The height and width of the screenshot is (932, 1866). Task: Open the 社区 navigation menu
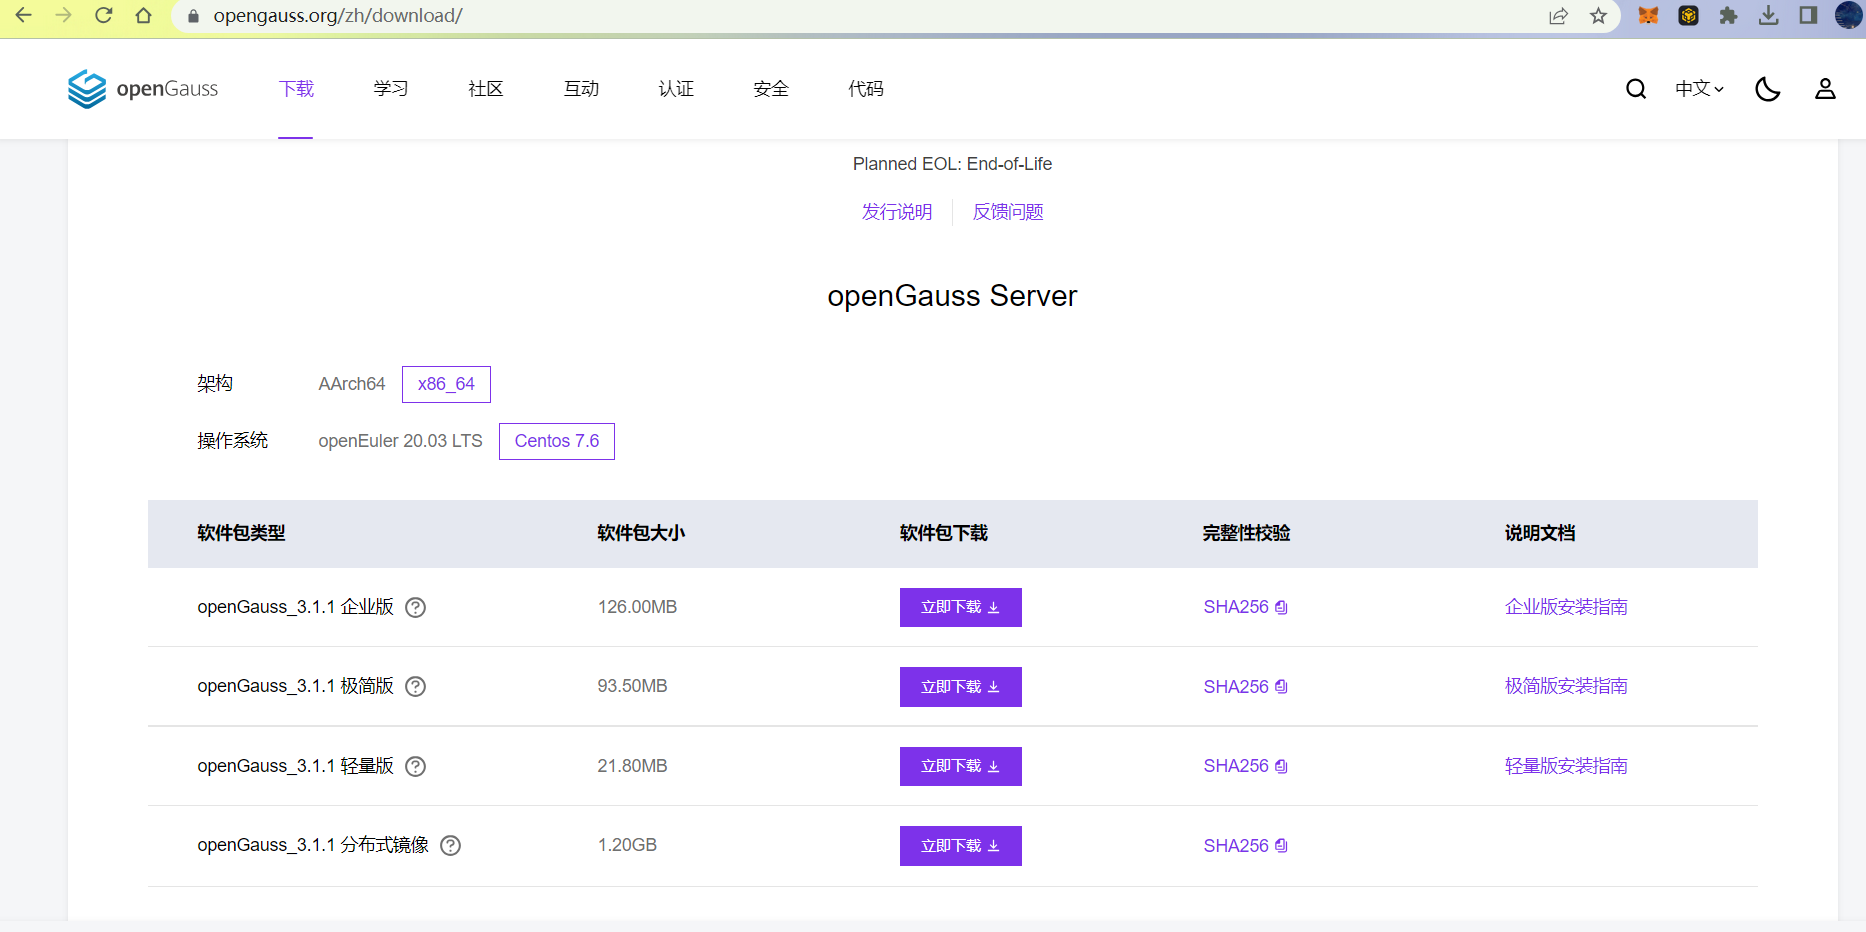point(486,89)
